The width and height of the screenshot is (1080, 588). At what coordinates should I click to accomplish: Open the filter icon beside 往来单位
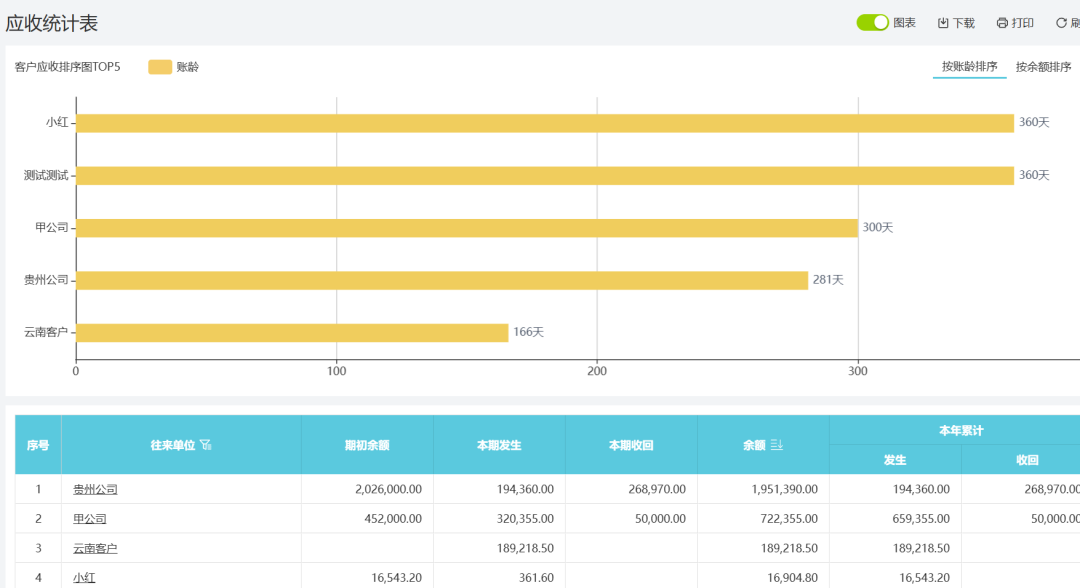(x=206, y=445)
